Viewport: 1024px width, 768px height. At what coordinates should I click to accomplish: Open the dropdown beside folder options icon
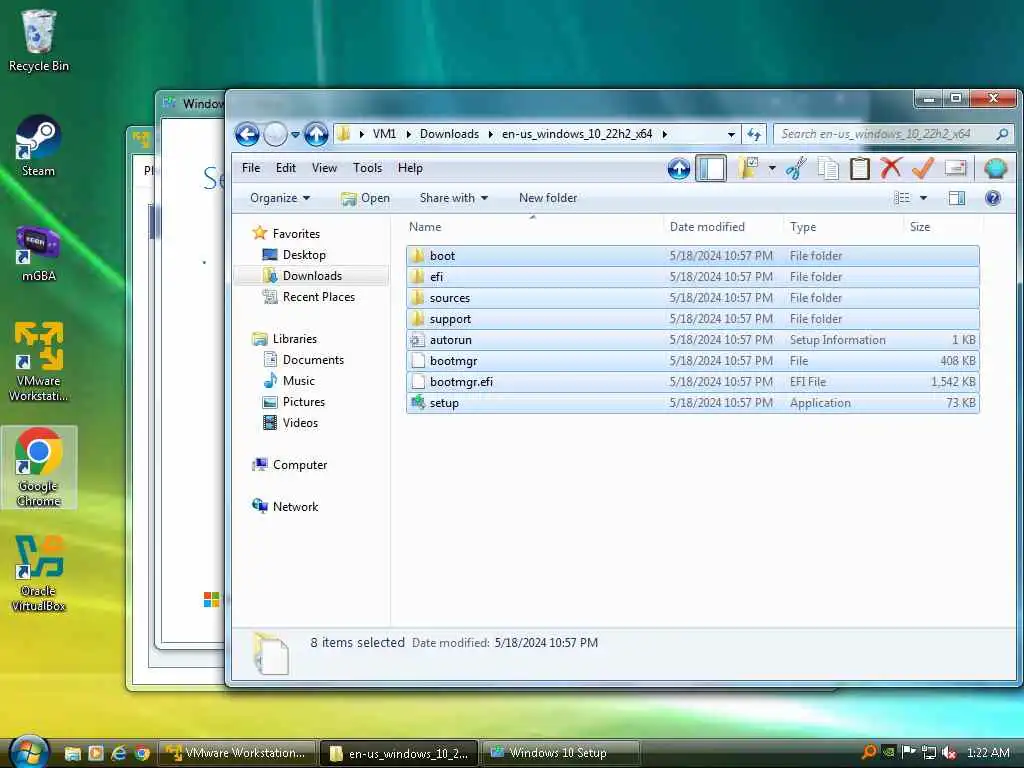click(x=772, y=168)
